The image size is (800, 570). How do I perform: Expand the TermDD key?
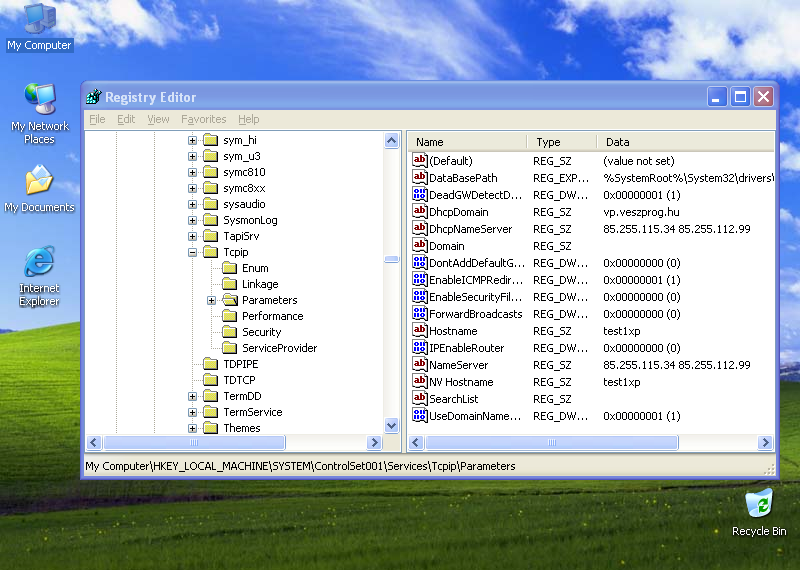[192, 396]
